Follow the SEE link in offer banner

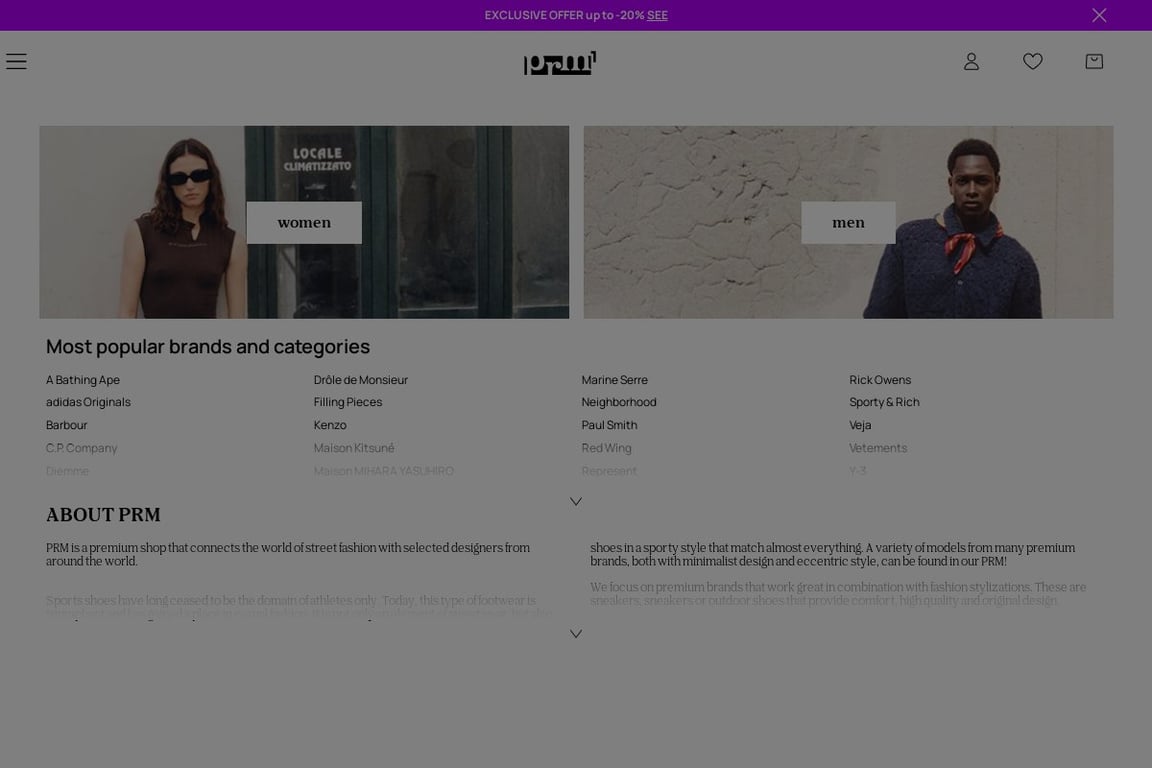(657, 15)
